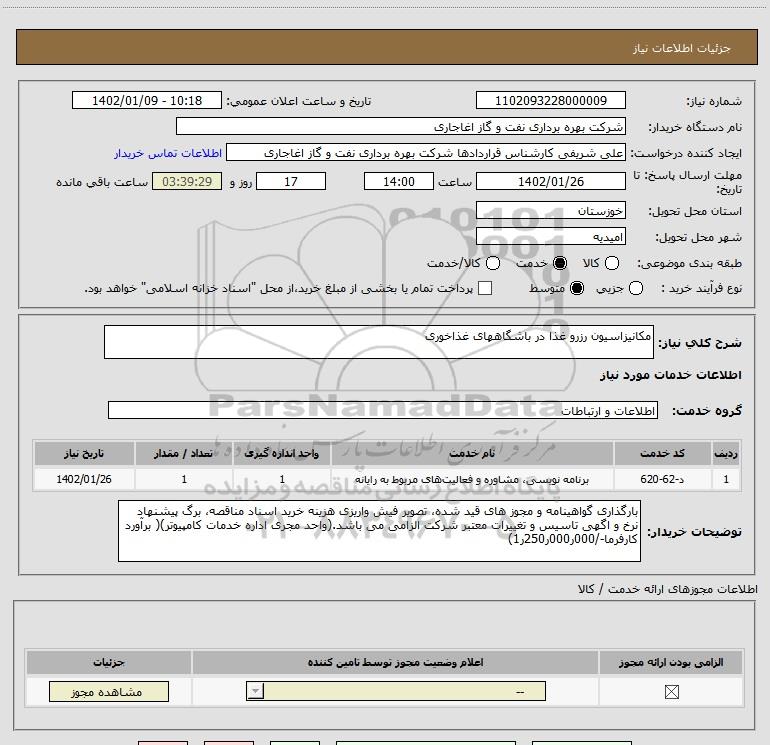Click the service name cell برنامه نویسی
Viewport: 770px width, 745px height.
[x=472, y=479]
